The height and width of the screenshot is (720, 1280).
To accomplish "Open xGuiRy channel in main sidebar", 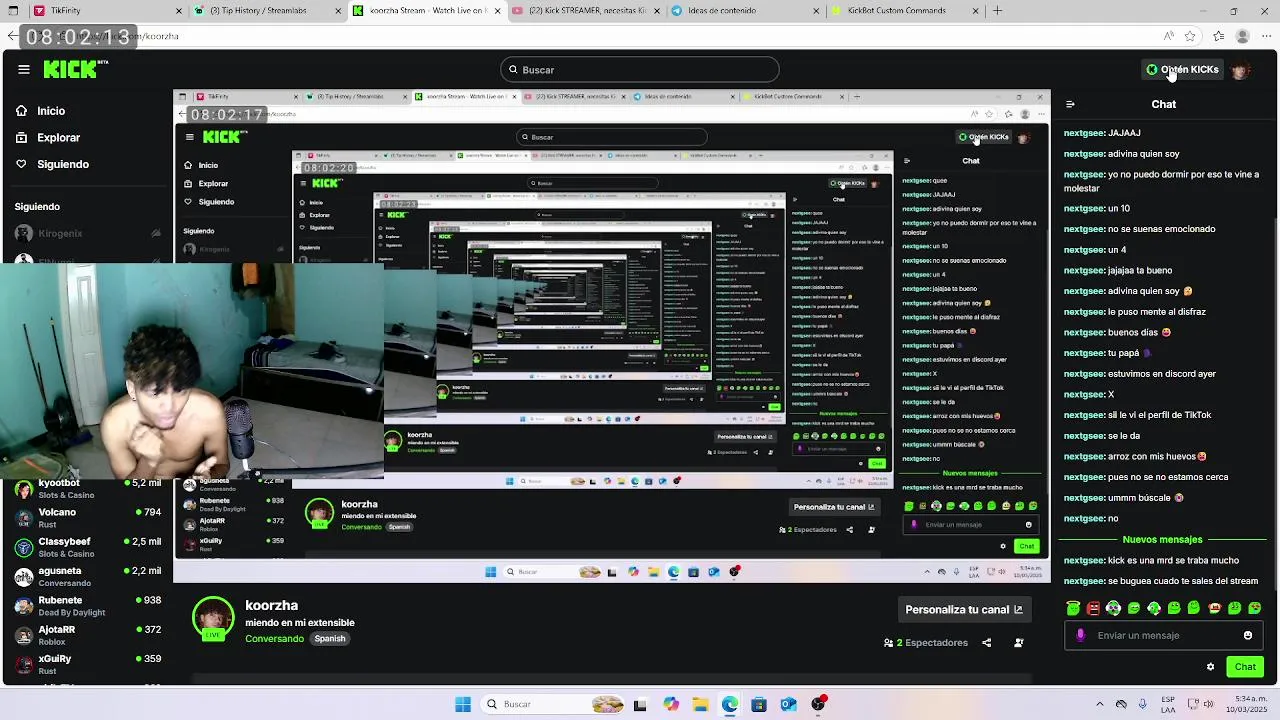I will [88, 664].
